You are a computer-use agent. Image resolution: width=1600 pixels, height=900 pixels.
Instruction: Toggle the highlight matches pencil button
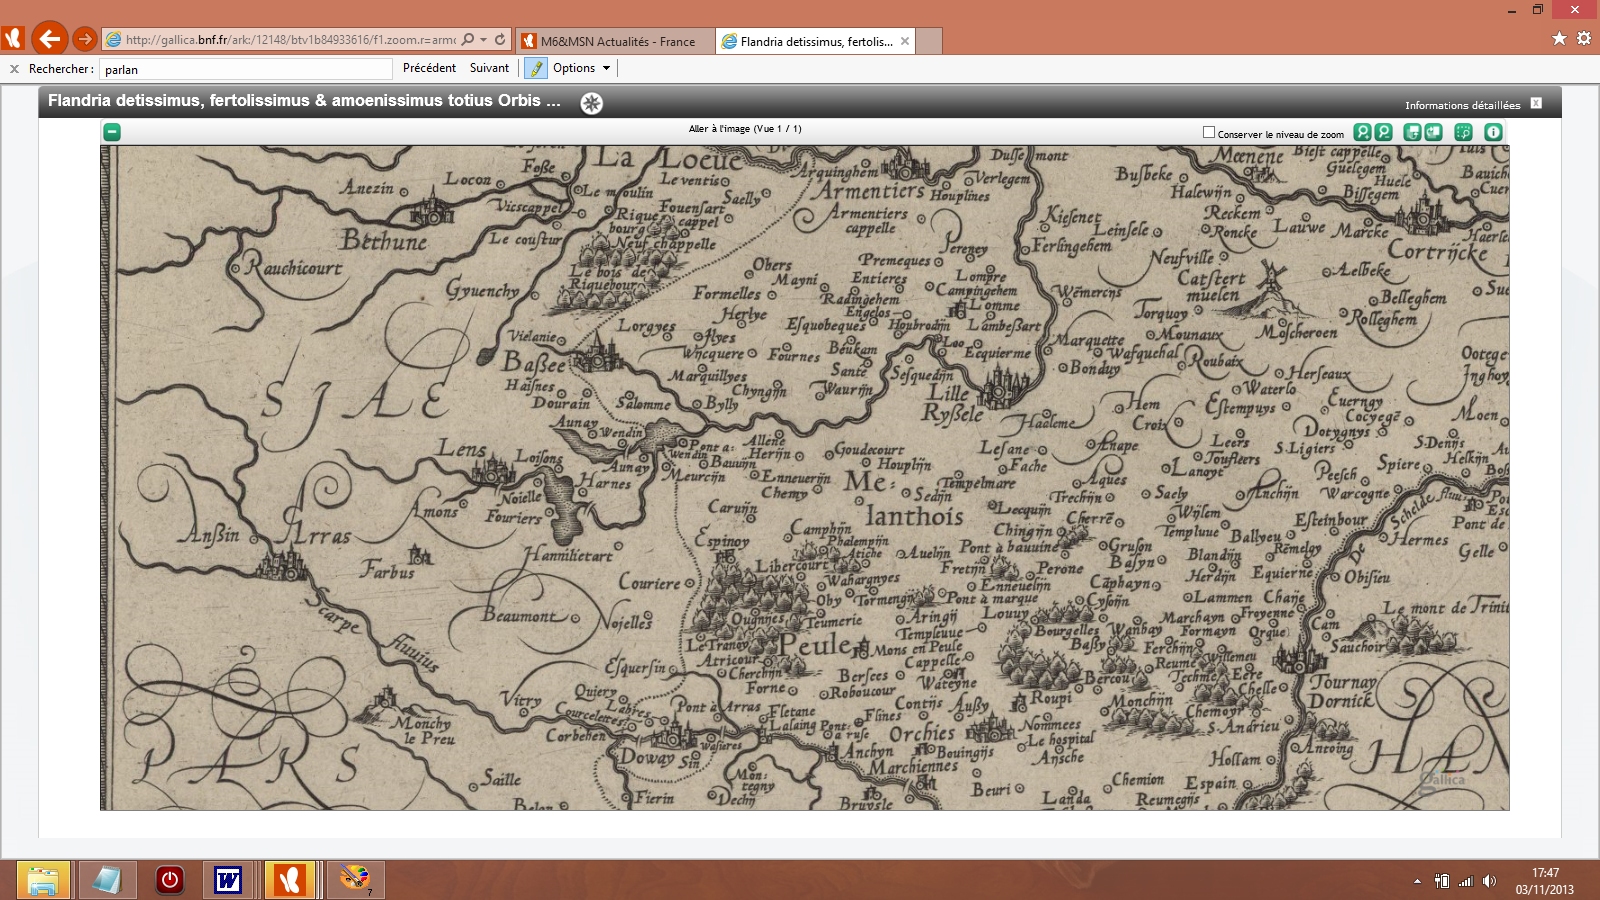click(536, 68)
